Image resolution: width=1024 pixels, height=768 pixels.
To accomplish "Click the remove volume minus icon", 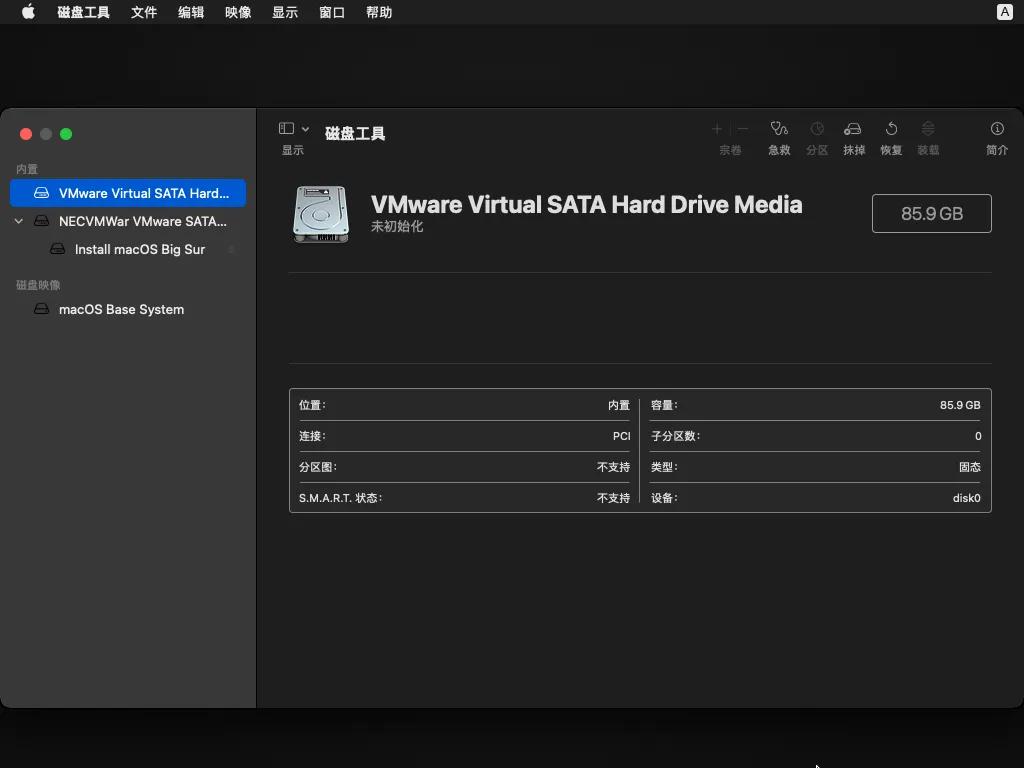I will 743,129.
